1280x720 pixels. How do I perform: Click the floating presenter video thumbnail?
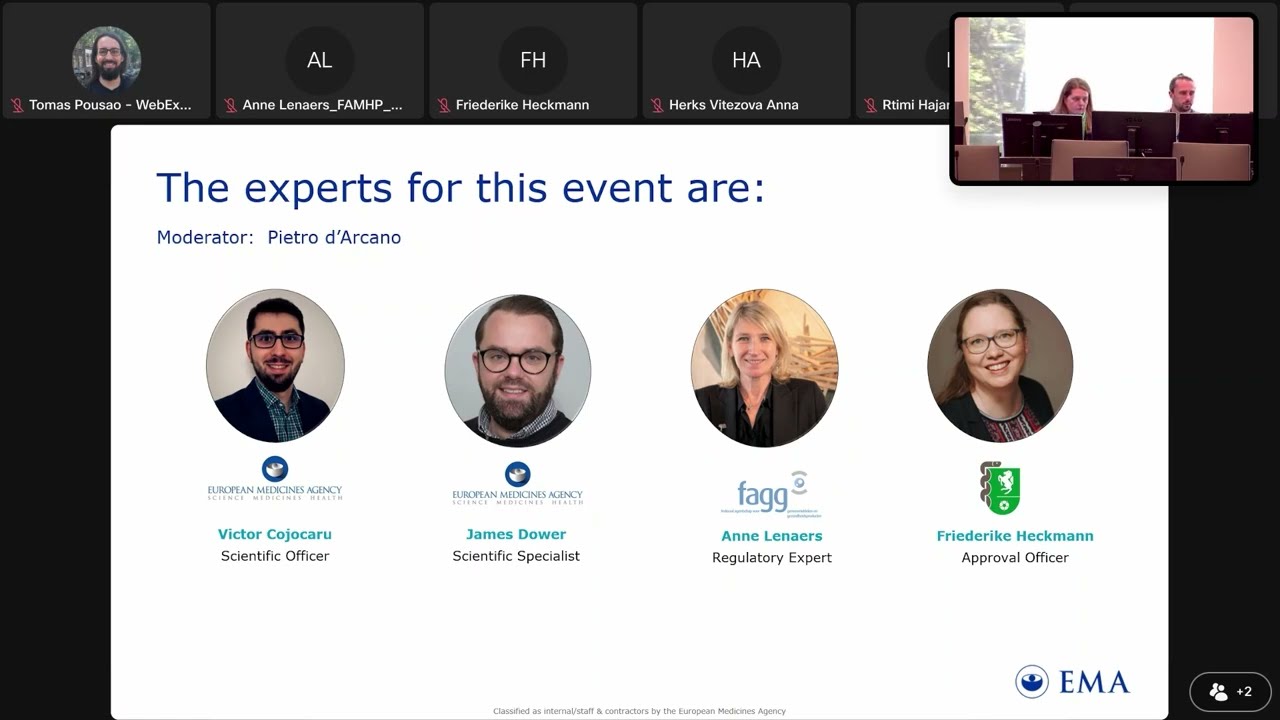point(1103,99)
